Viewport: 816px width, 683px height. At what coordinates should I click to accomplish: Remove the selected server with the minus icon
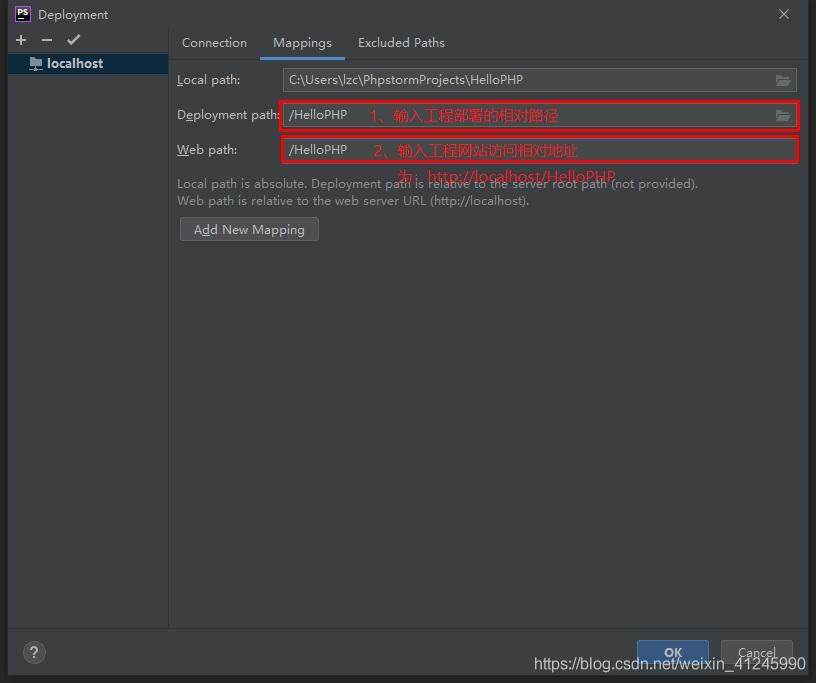(47, 40)
